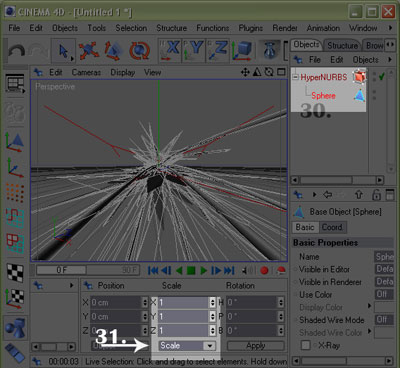Image resolution: width=400 pixels, height=368 pixels.
Task: Select the Edges mode icon
Action: click(x=15, y=218)
